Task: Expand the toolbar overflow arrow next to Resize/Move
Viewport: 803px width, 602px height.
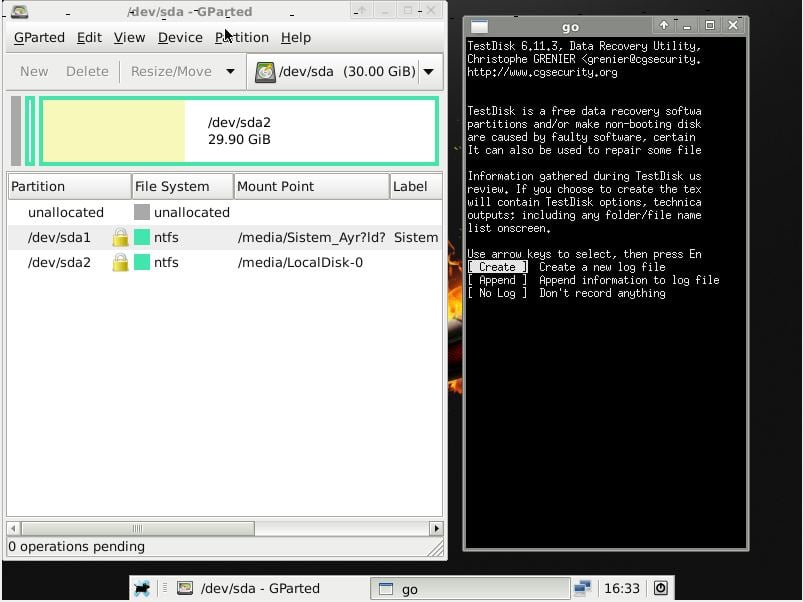Action: [230, 71]
